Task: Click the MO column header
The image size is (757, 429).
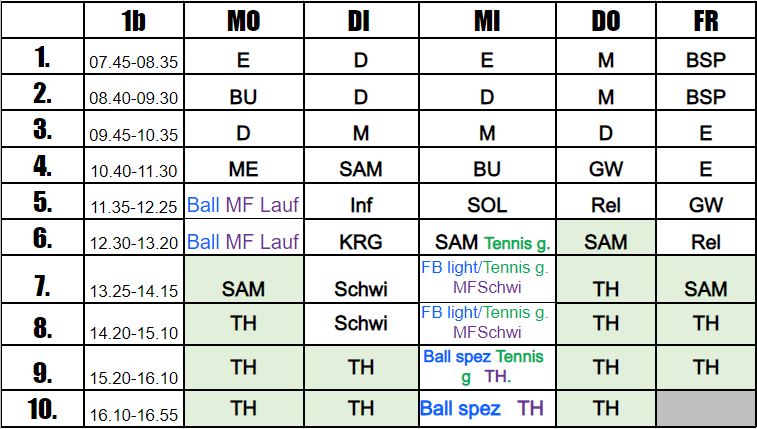Action: tap(244, 20)
